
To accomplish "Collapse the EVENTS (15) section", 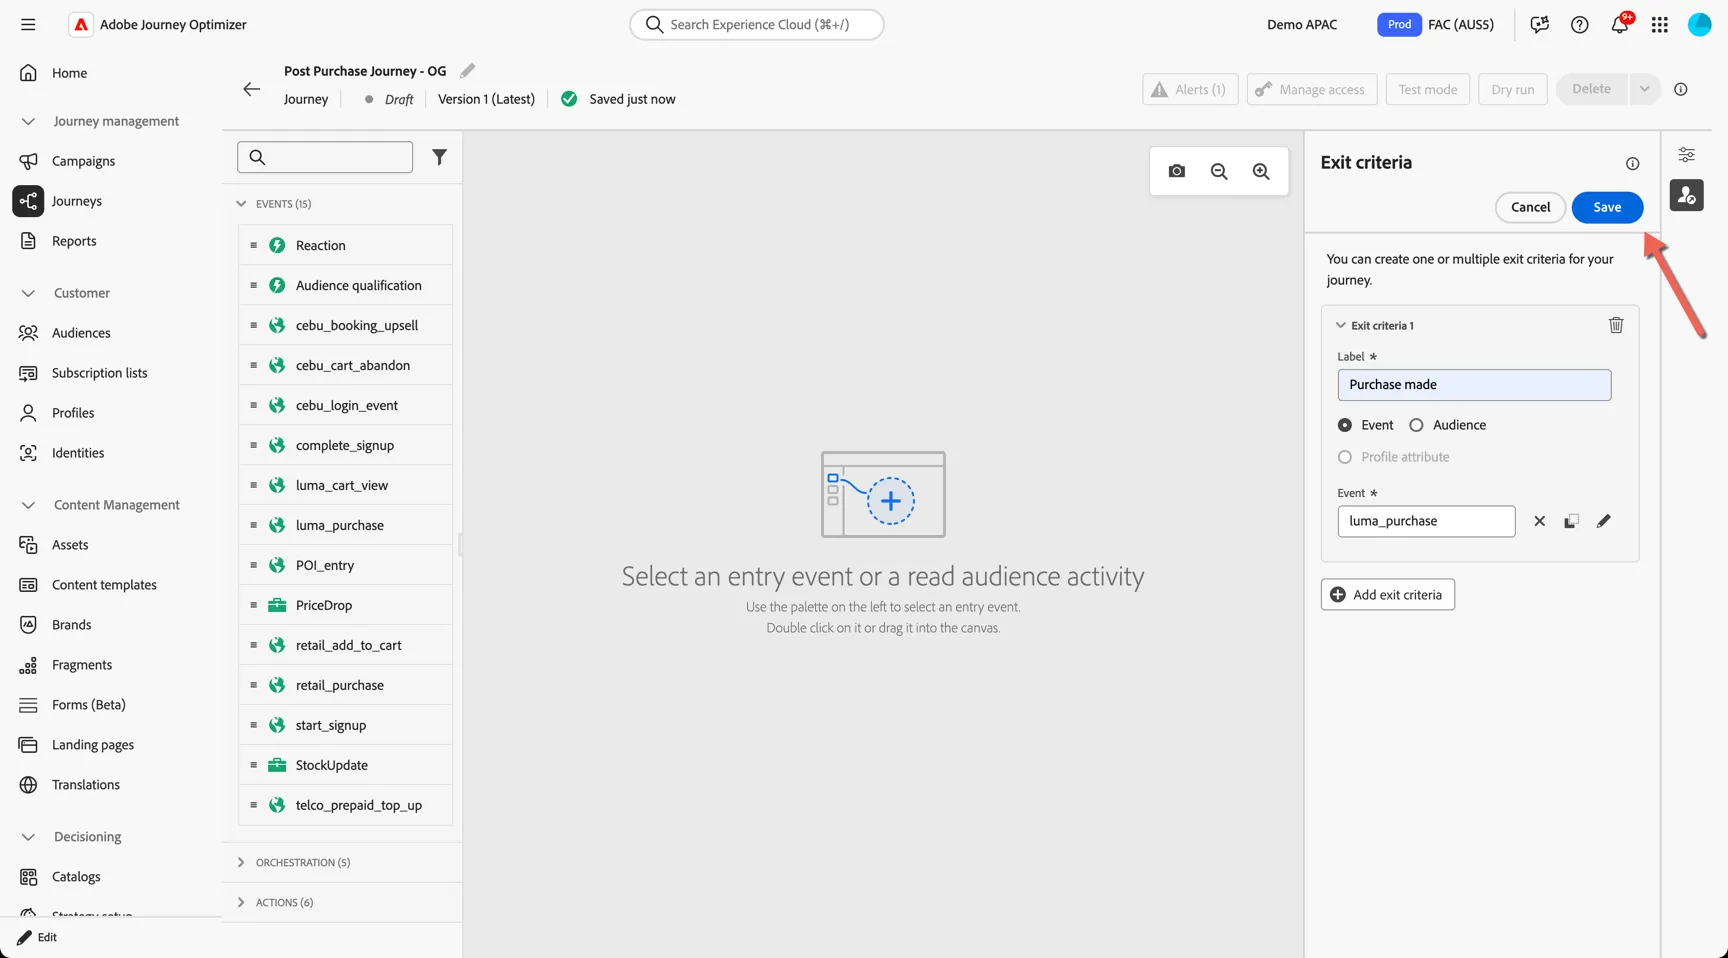I will [241, 203].
